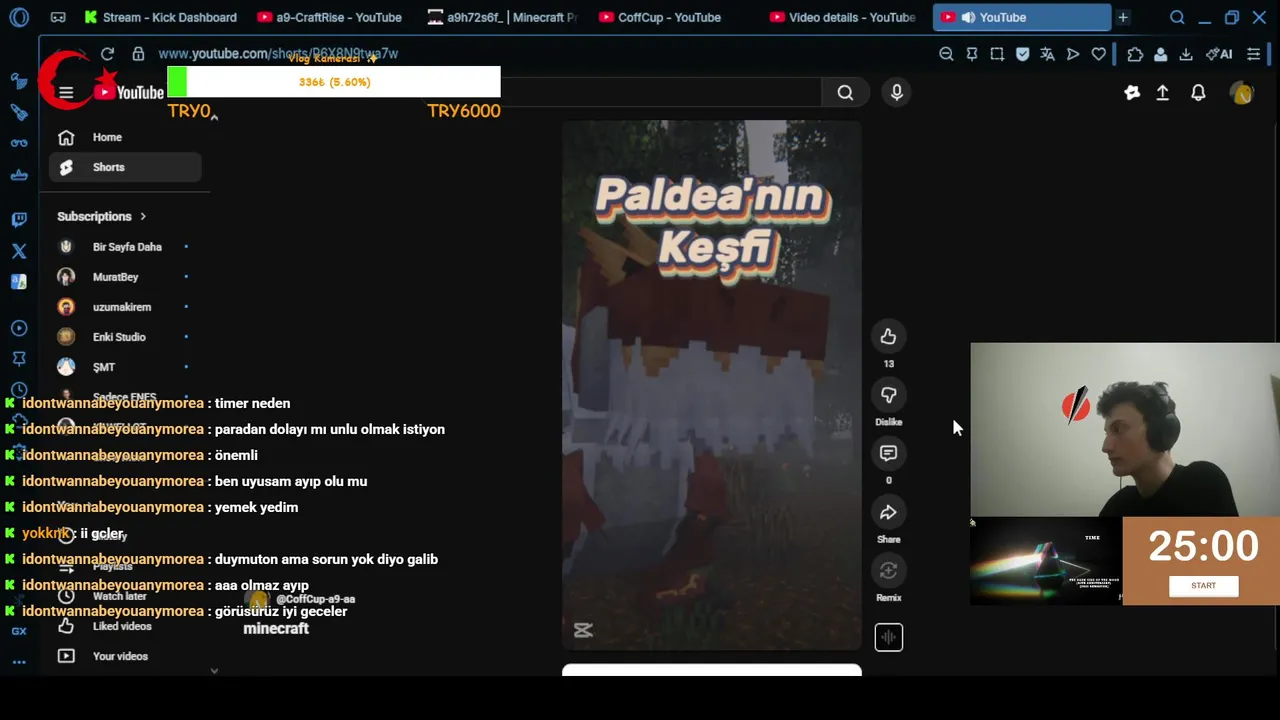Viewport: 1280px width, 720px height.
Task: Open Opera menu logo button
Action: tap(19, 17)
